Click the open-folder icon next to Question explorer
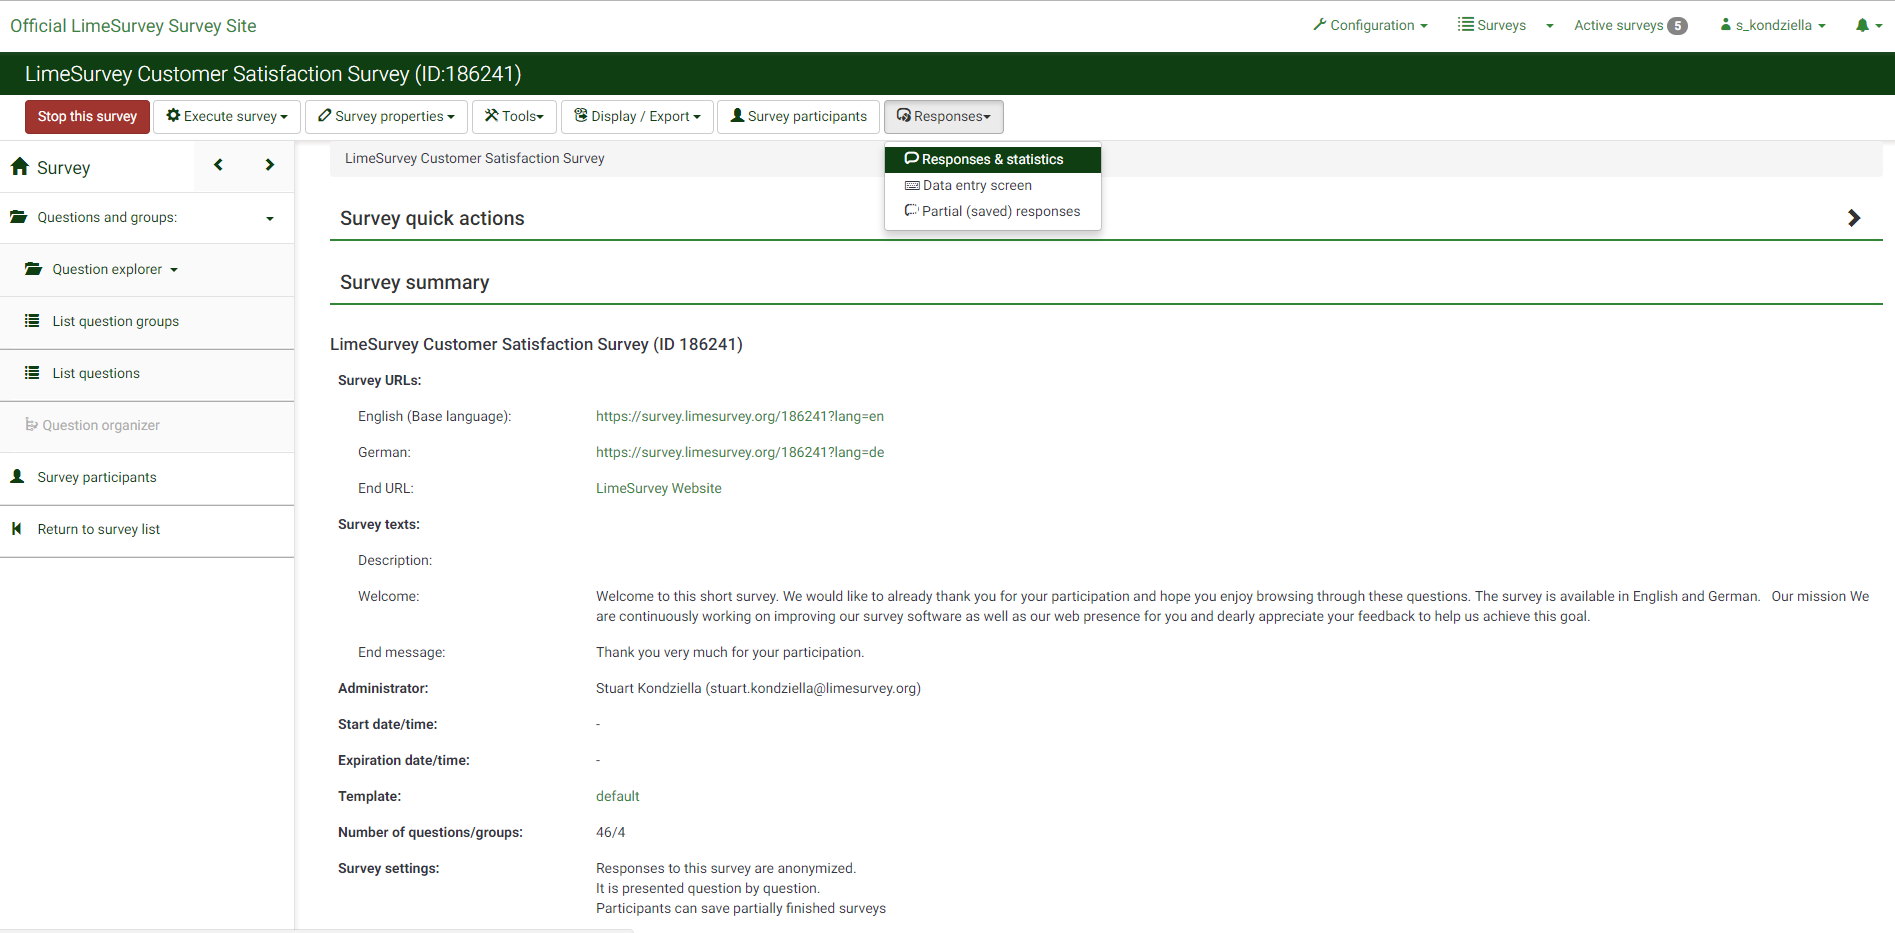Image resolution: width=1895 pixels, height=933 pixels. [x=34, y=269]
